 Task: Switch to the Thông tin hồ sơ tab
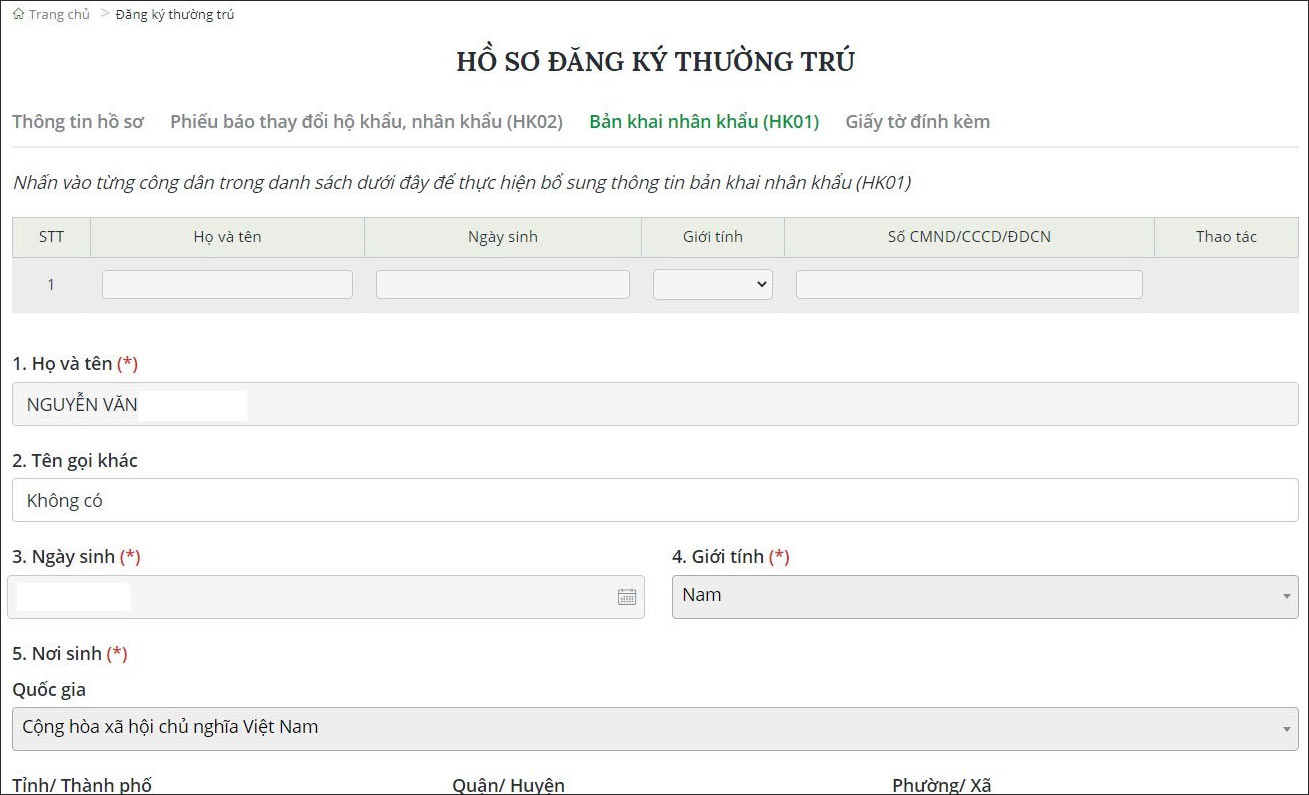pos(78,121)
